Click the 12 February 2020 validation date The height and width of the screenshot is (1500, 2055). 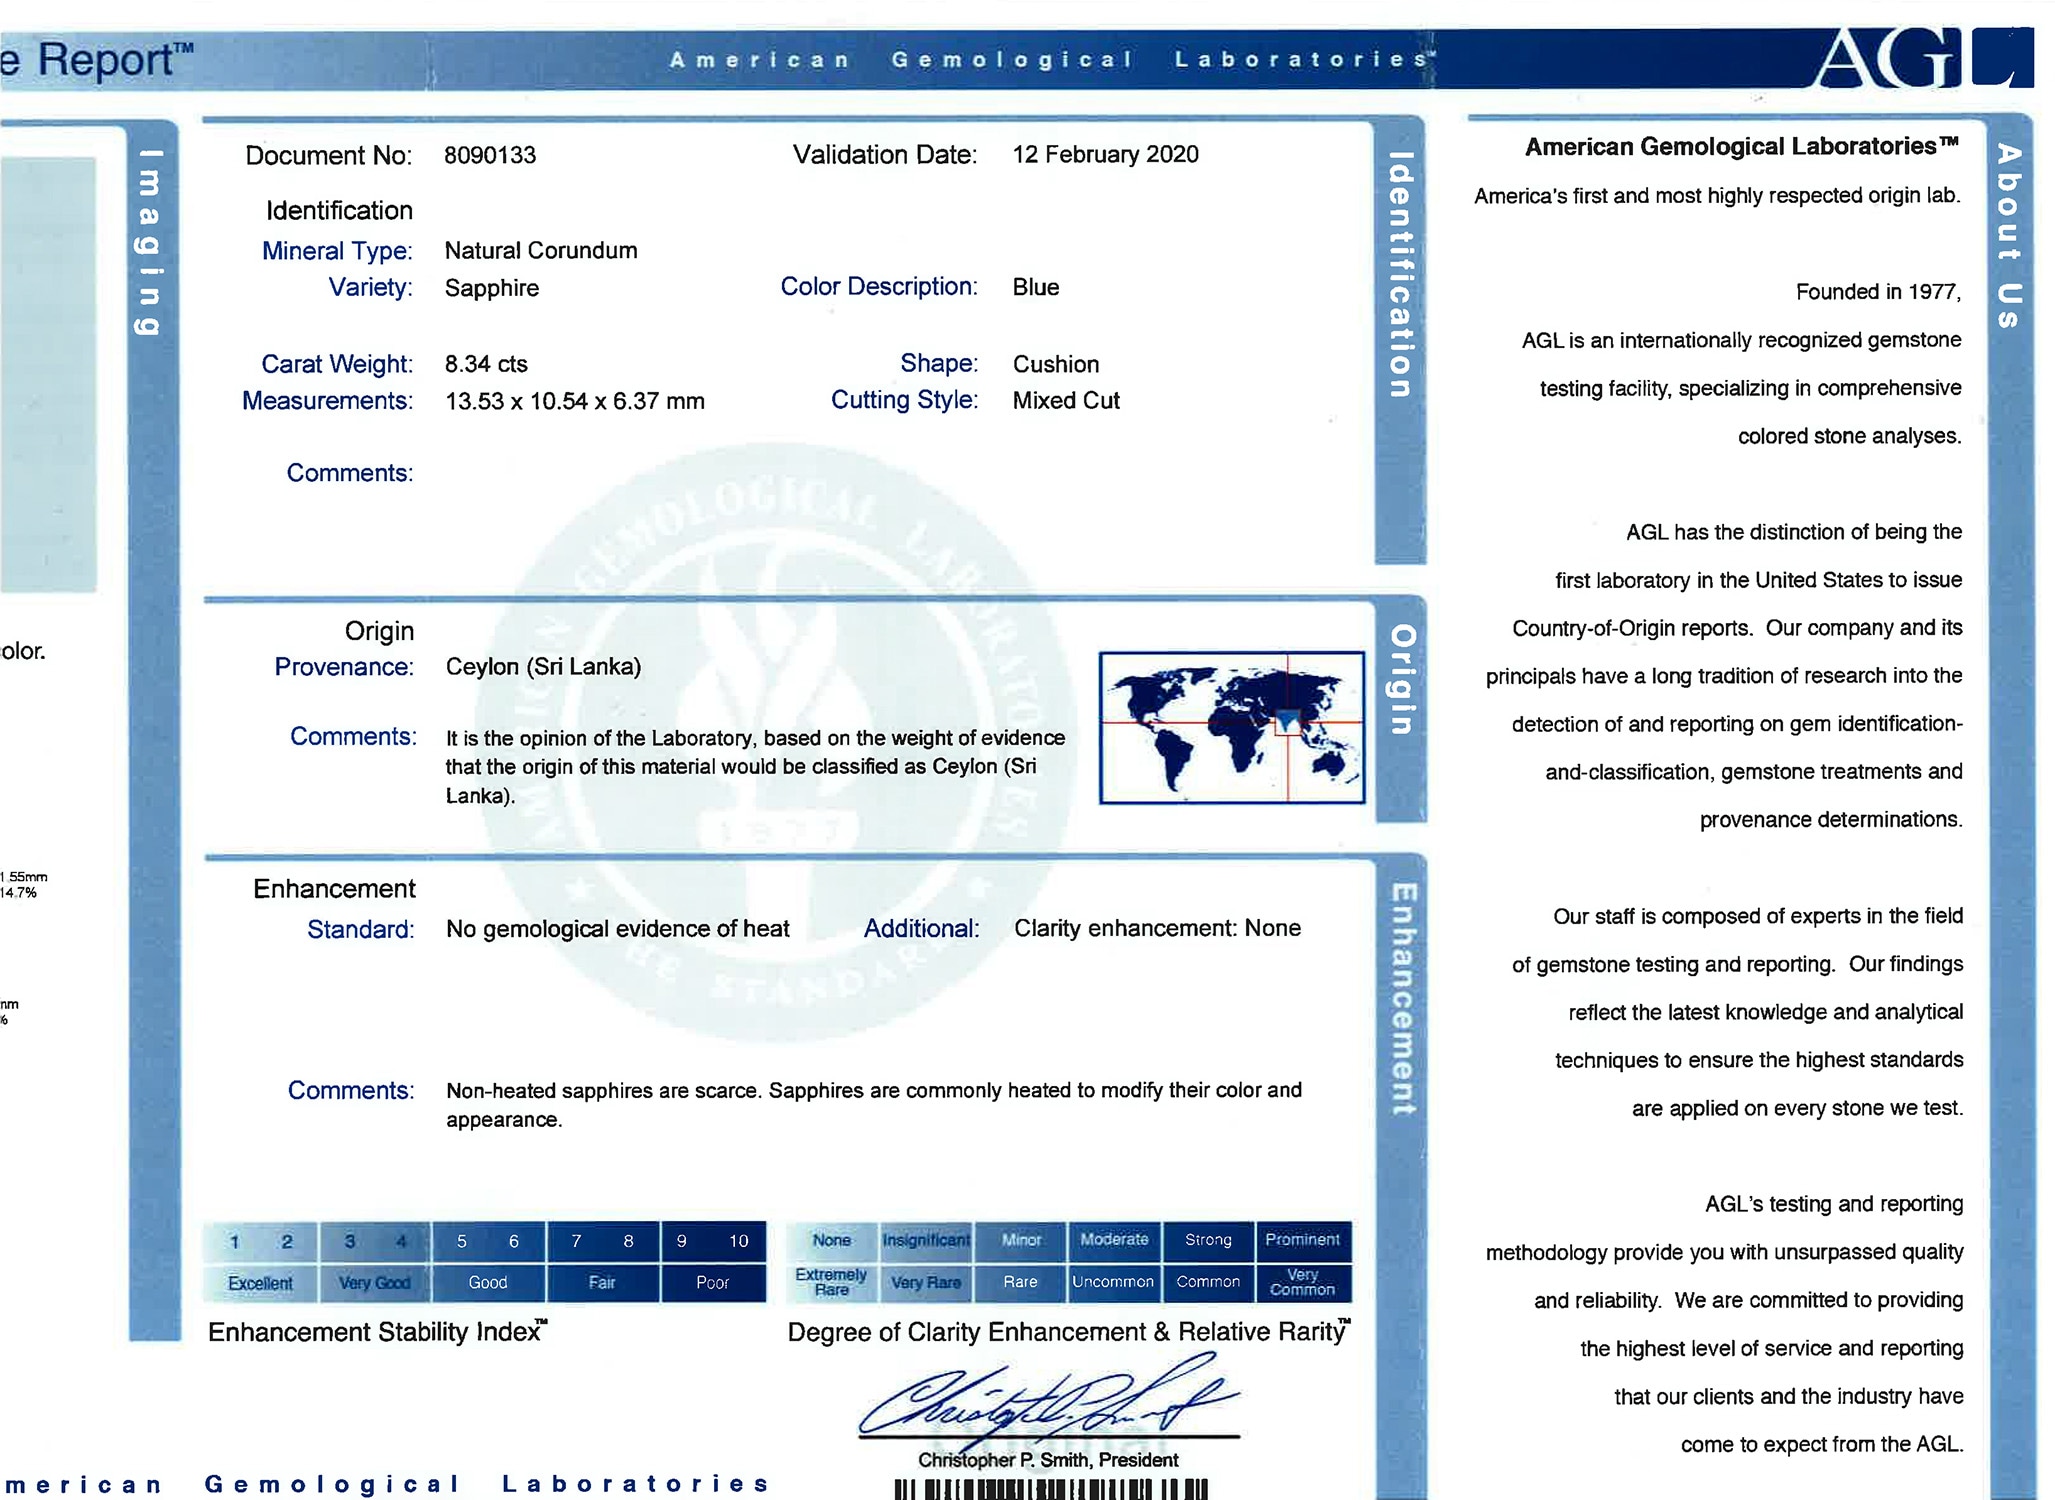click(1105, 154)
